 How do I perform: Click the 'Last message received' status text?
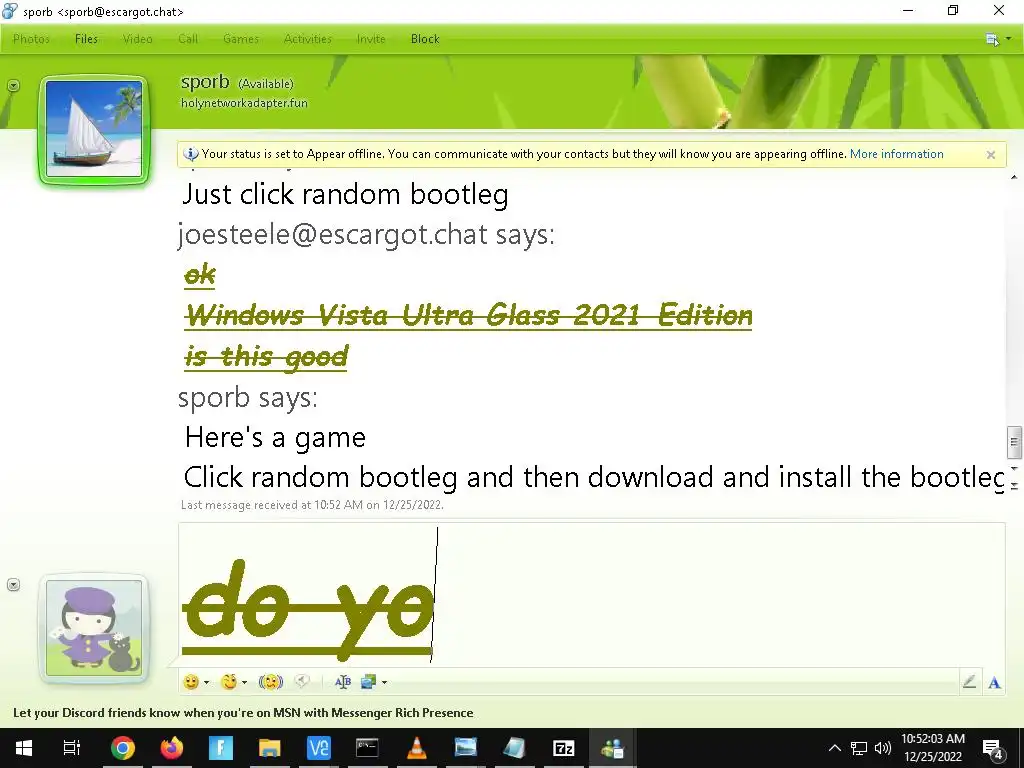[x=312, y=505]
